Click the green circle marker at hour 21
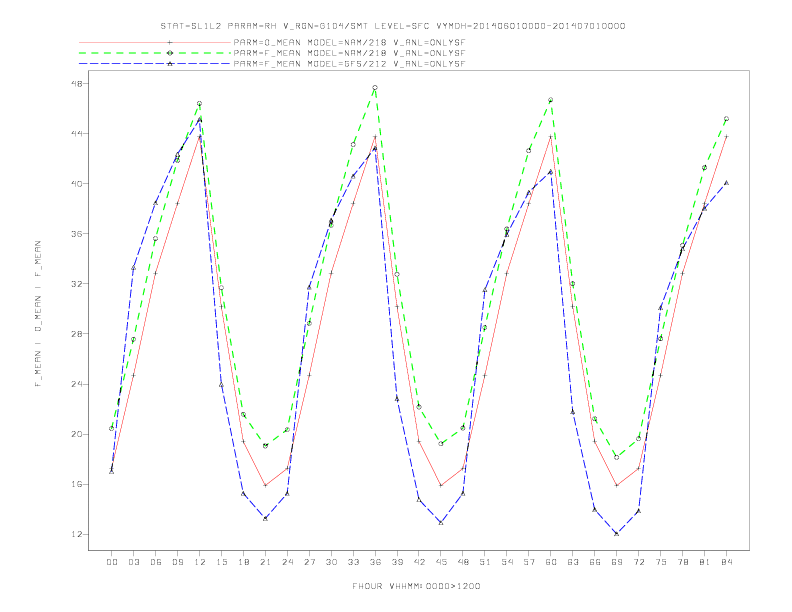Viewport: 792px width, 612px height. pos(265,446)
